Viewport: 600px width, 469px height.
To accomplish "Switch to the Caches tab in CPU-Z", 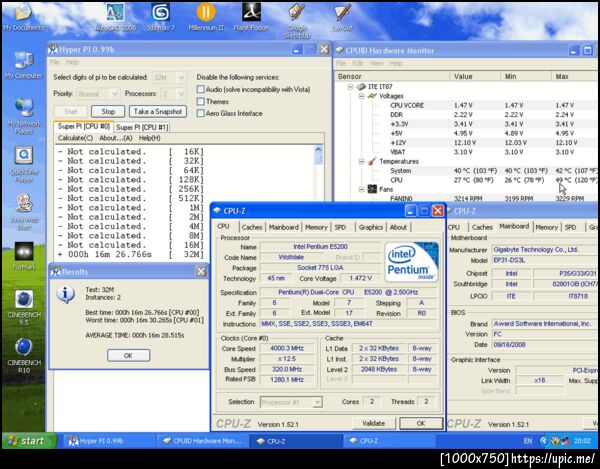I will click(252, 227).
